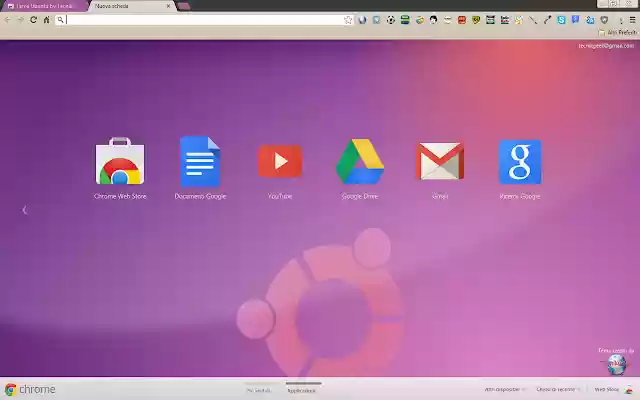Open the Altri Preferiti bookmarks folder
The width and height of the screenshot is (640, 400).
point(617,32)
